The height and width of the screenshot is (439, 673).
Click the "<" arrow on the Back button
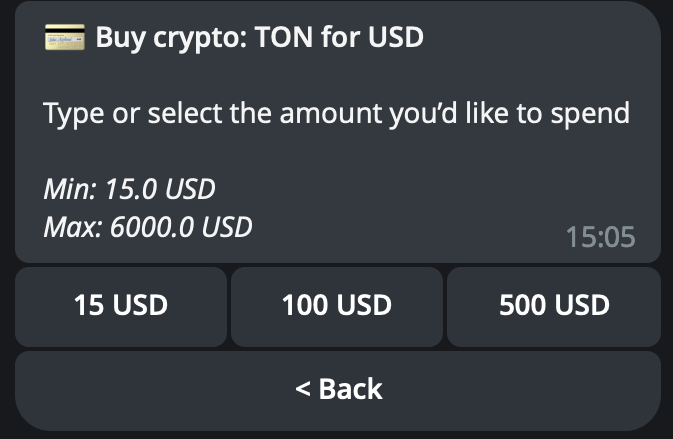[x=302, y=388]
